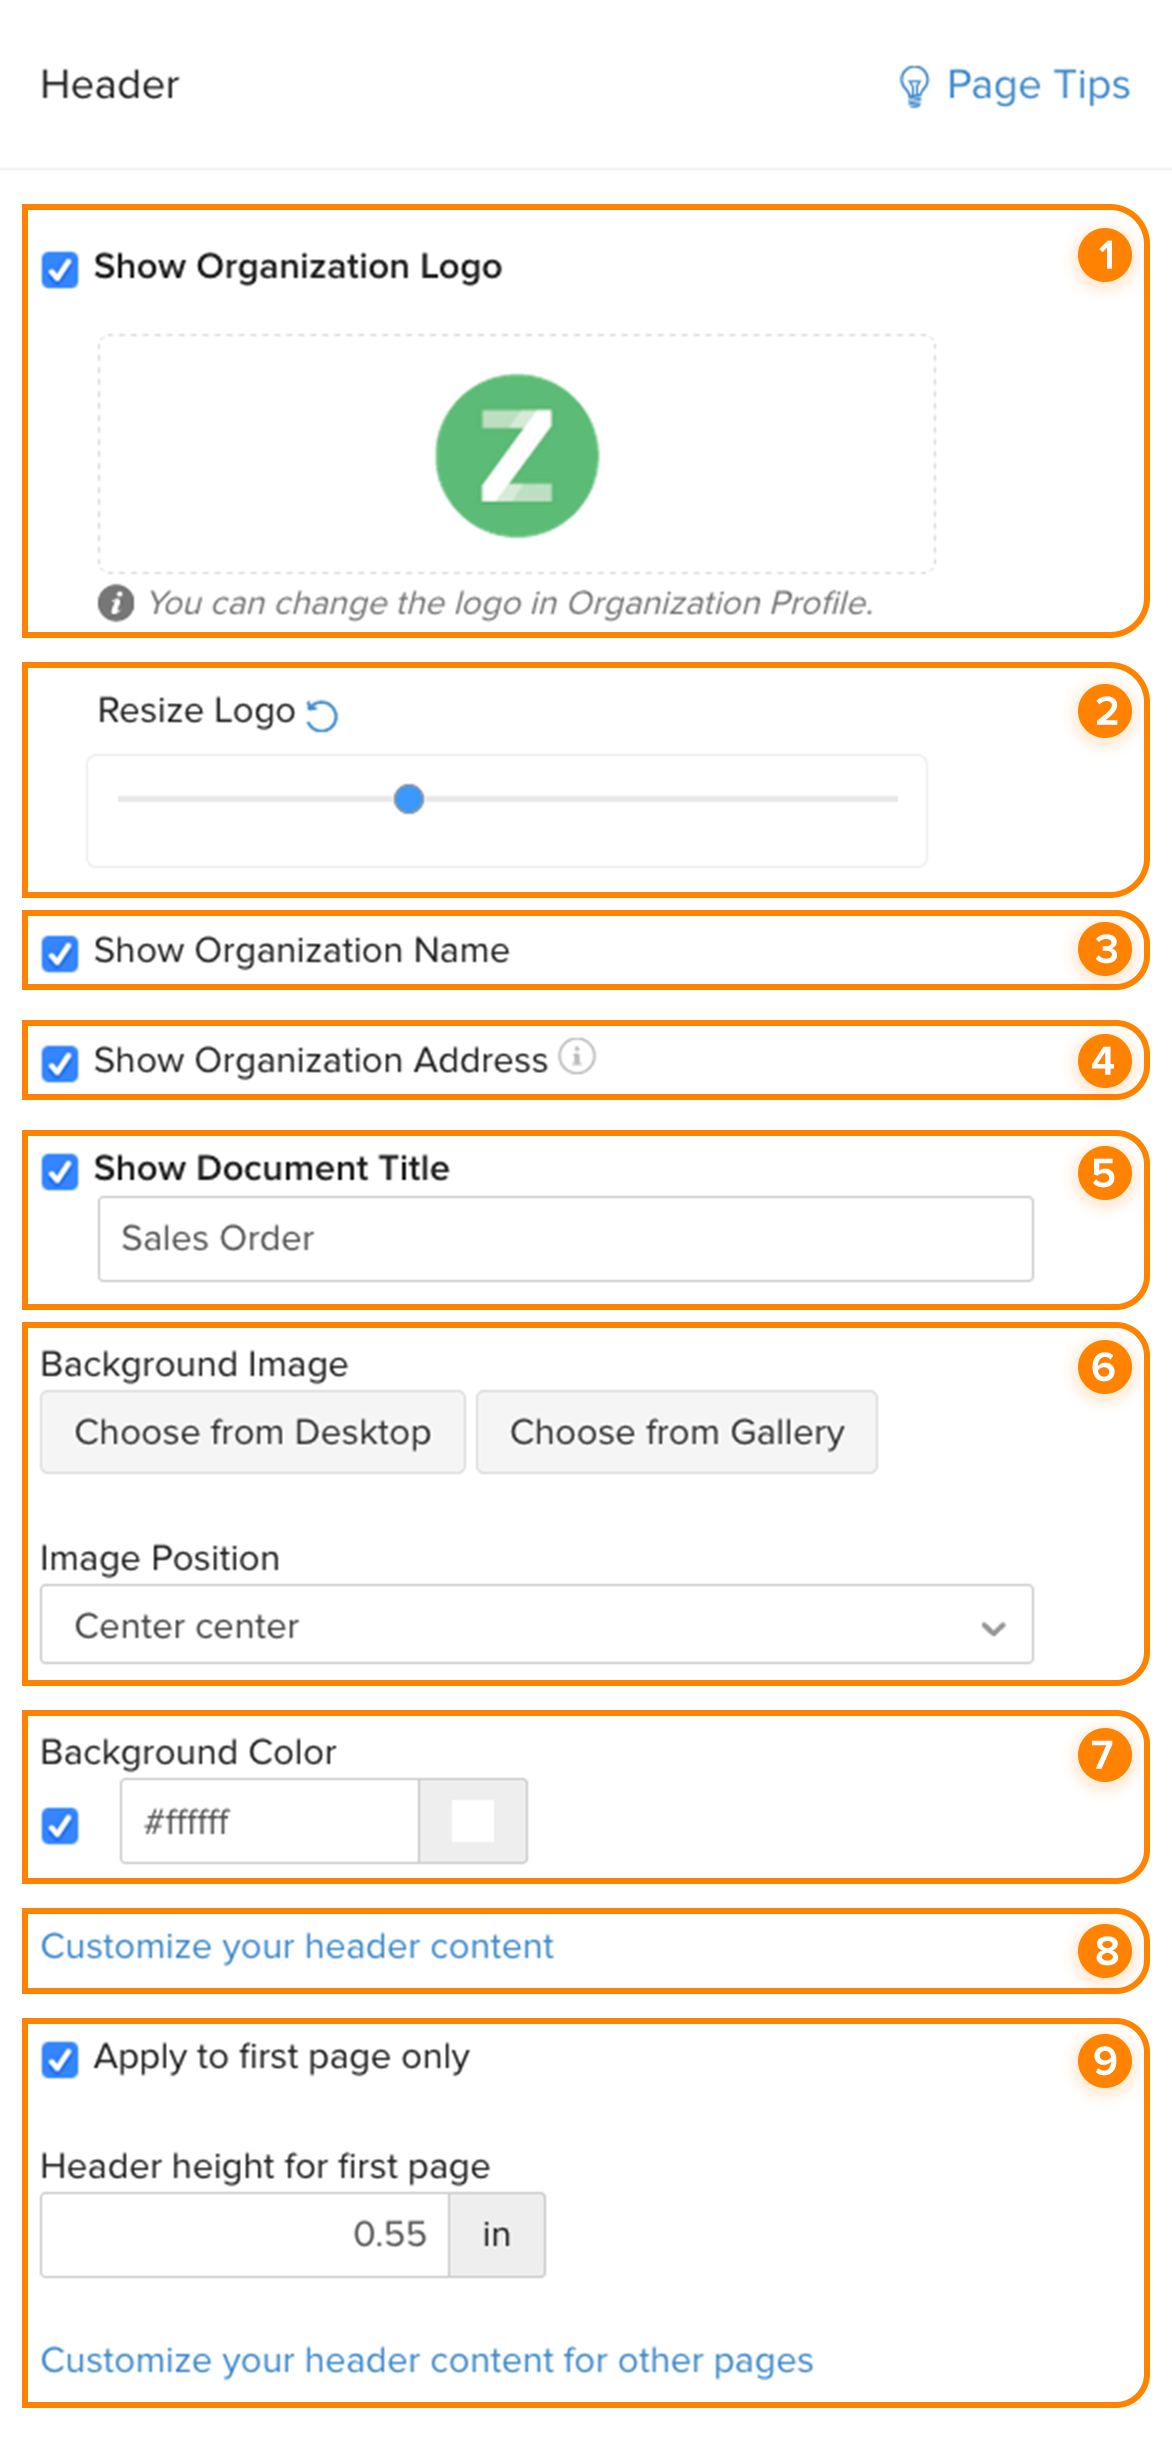This screenshot has width=1172, height=2464.
Task: Open the white background color swatch
Action: point(473,1821)
